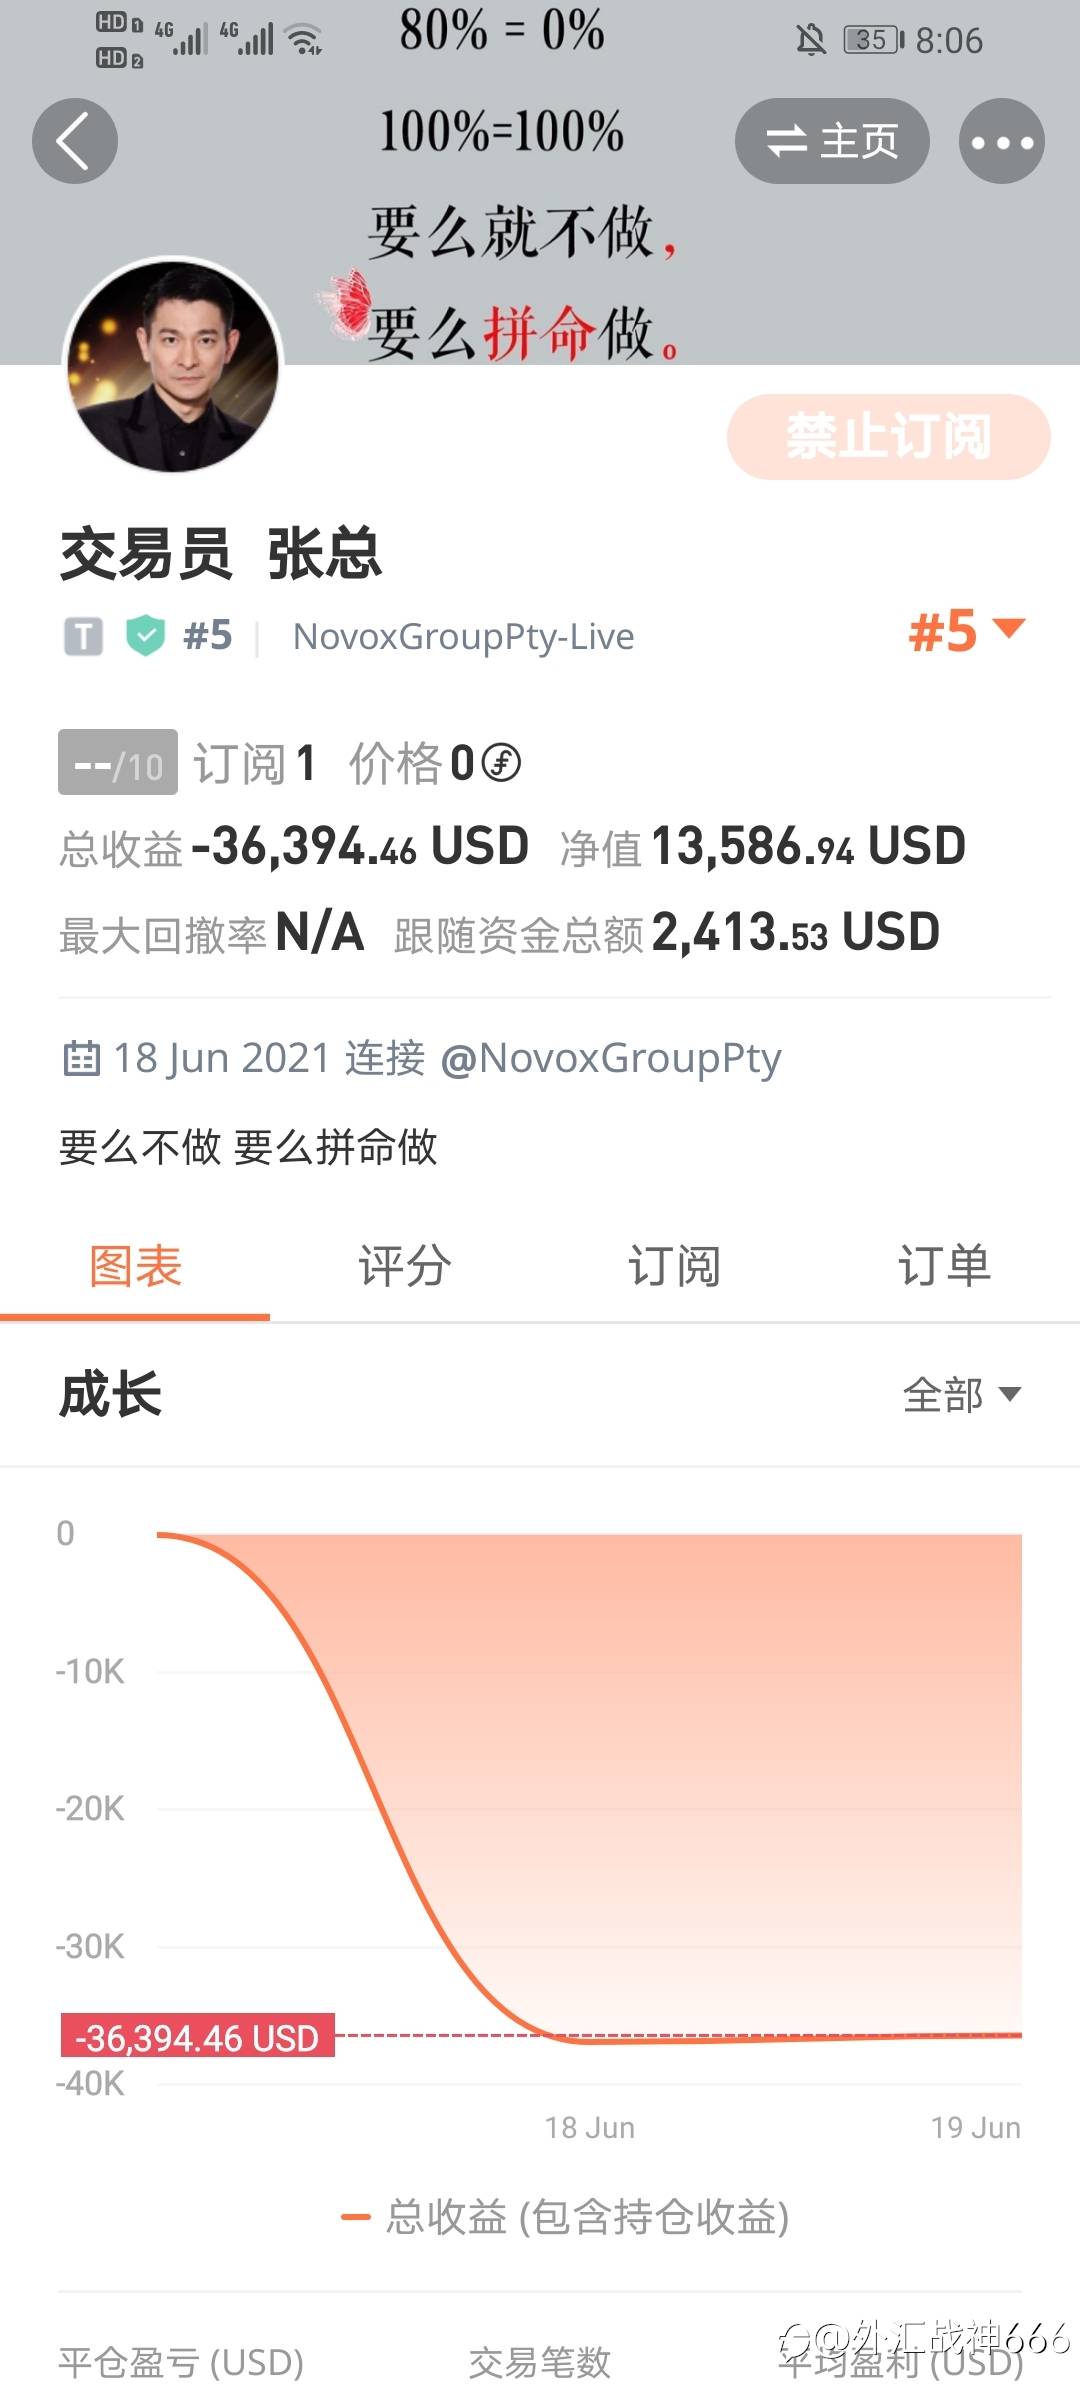Viewport: 1080px width, 2400px height.
Task: Open the three-dot more options menu
Action: 1002,141
